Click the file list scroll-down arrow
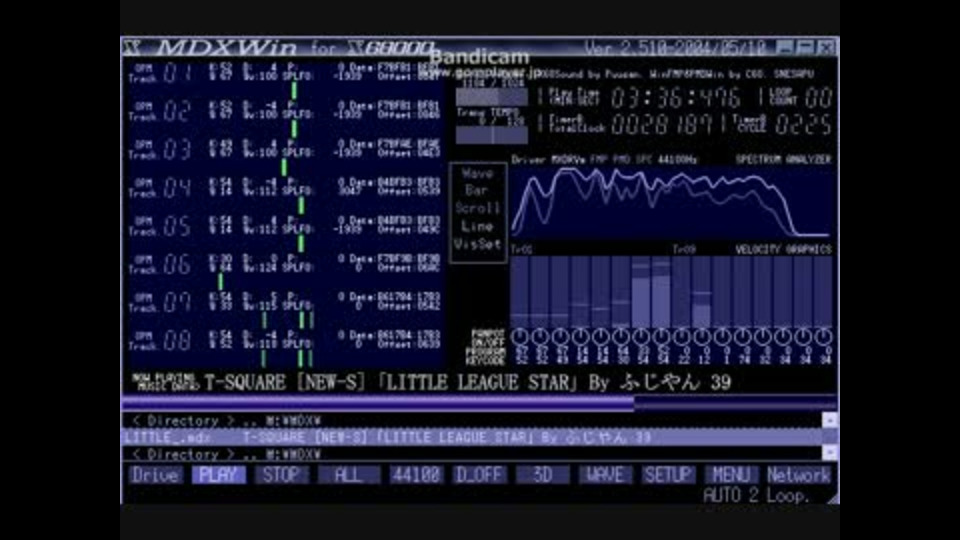Screen dimensions: 960x540 (830, 453)
